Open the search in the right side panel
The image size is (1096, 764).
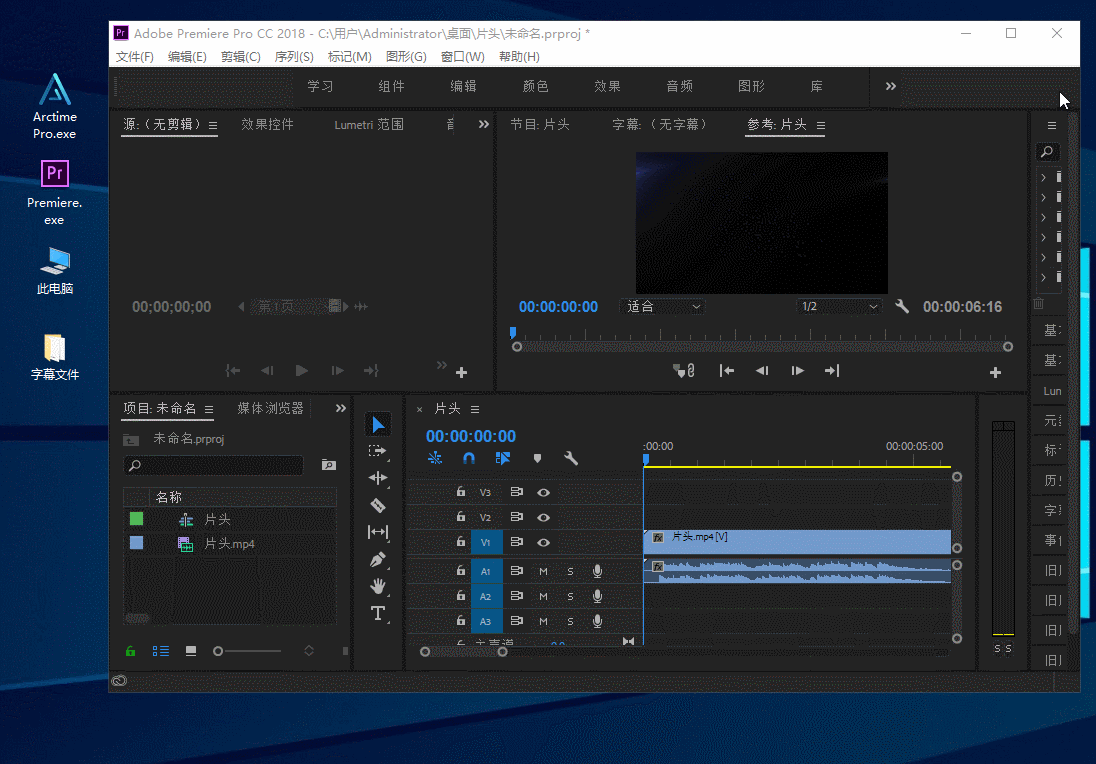(x=1047, y=152)
